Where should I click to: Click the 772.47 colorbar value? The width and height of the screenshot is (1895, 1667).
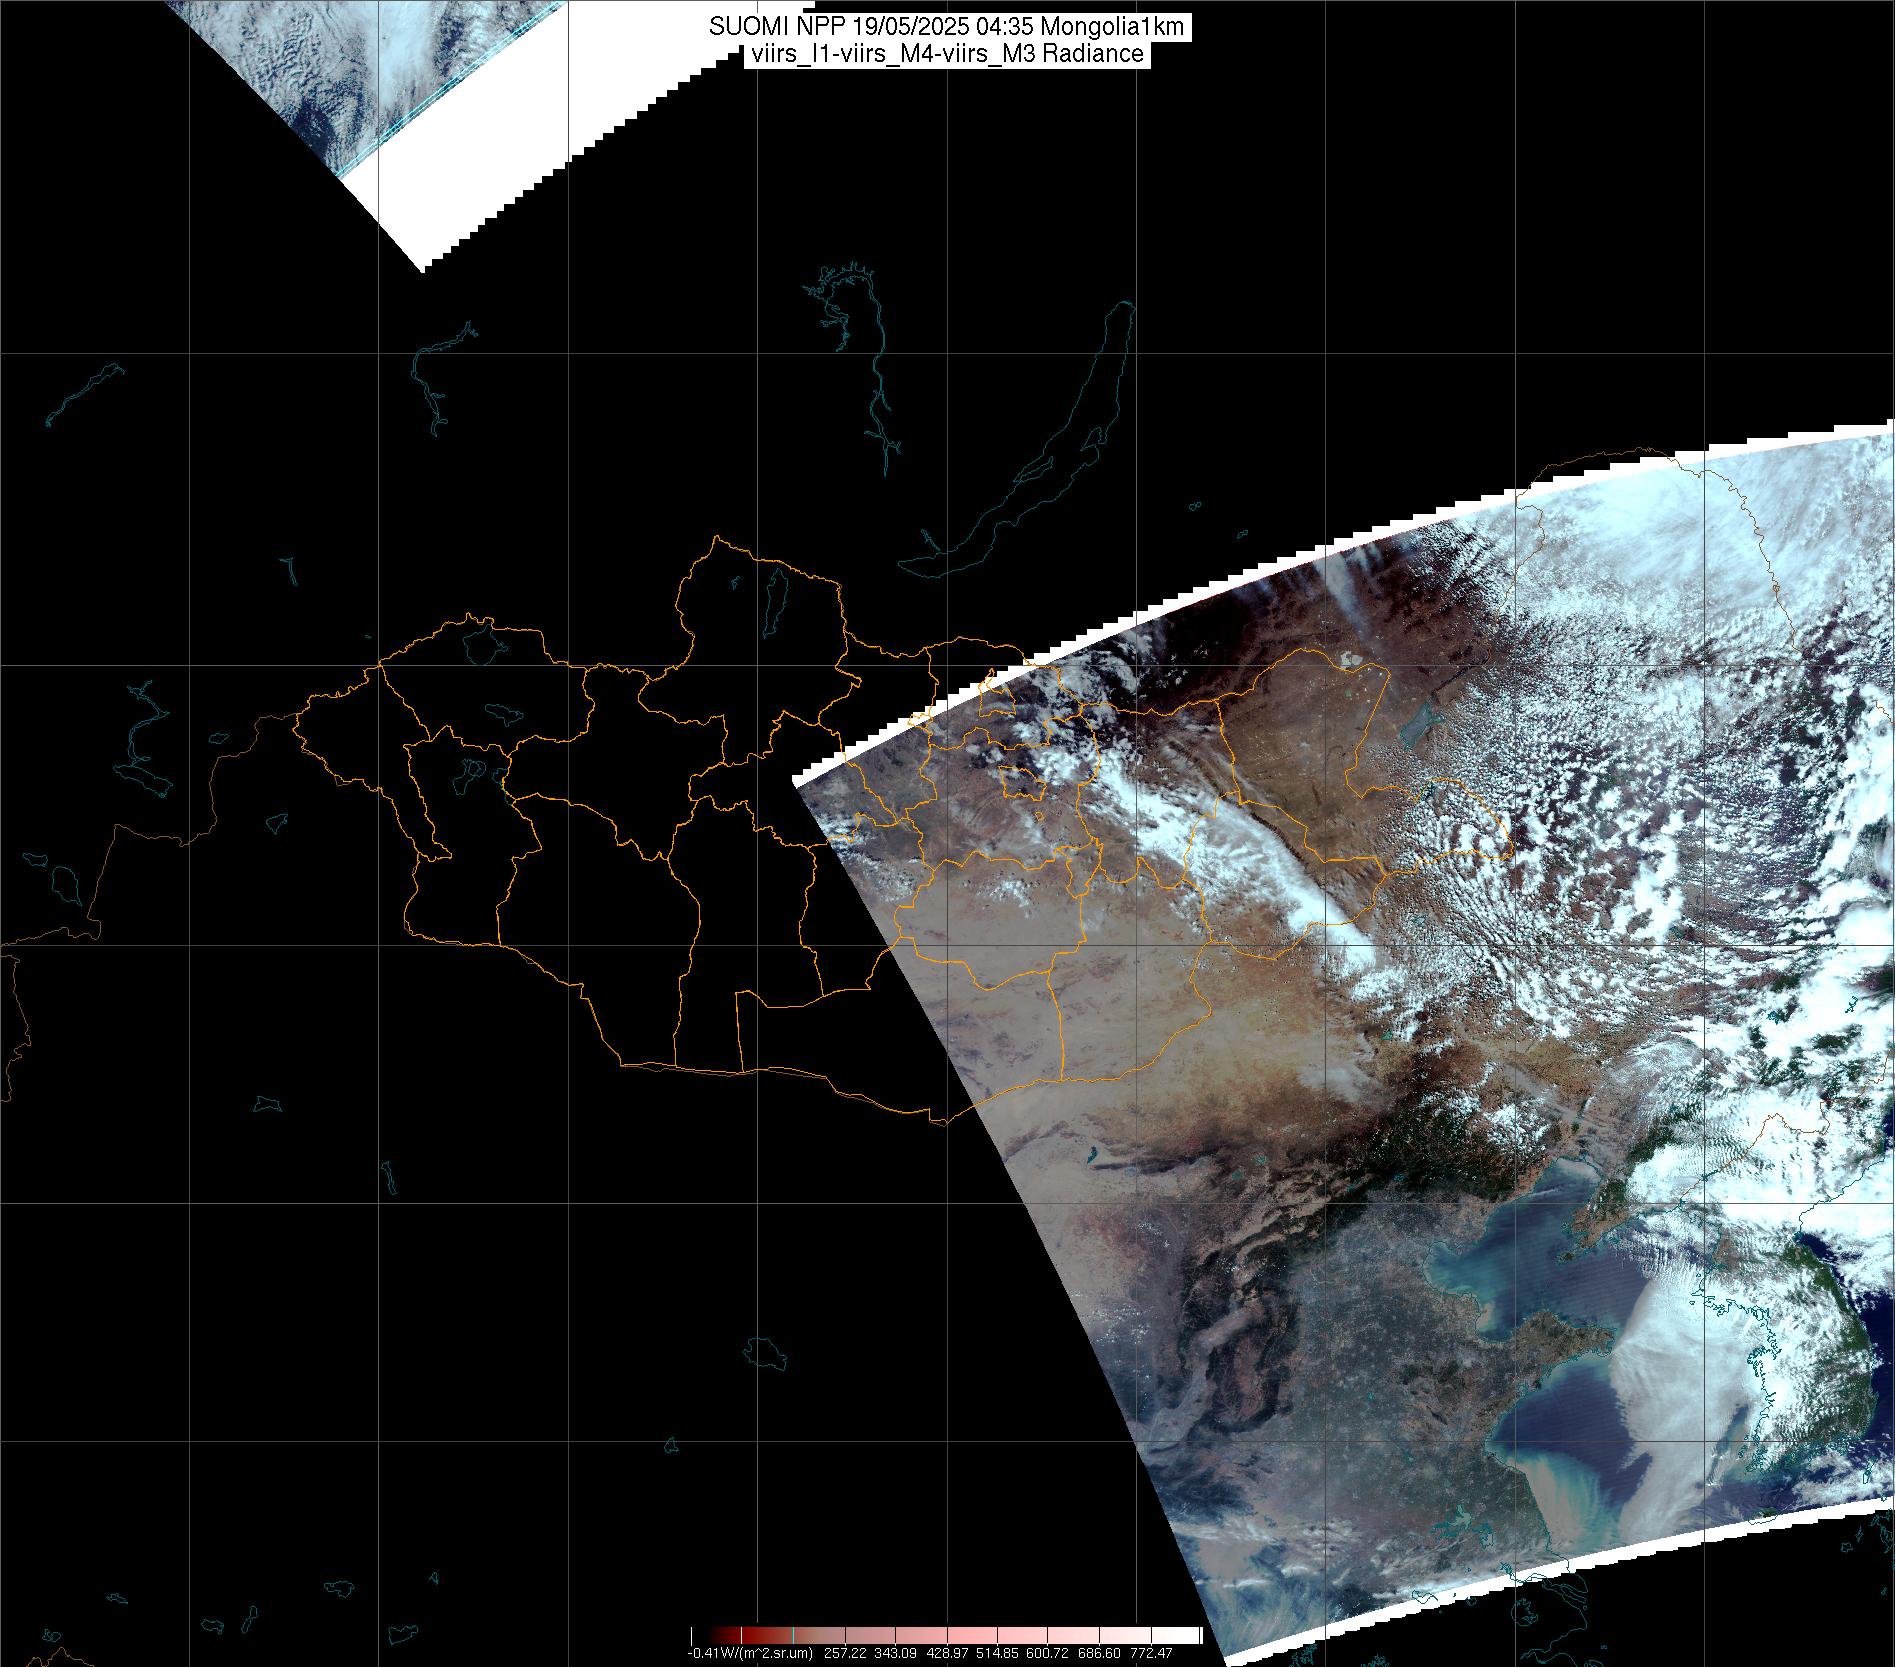tap(1151, 1653)
